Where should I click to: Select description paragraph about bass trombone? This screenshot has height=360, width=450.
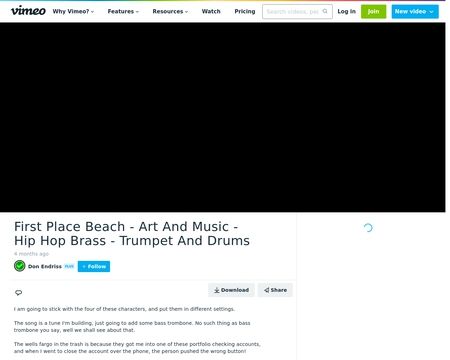tap(132, 326)
